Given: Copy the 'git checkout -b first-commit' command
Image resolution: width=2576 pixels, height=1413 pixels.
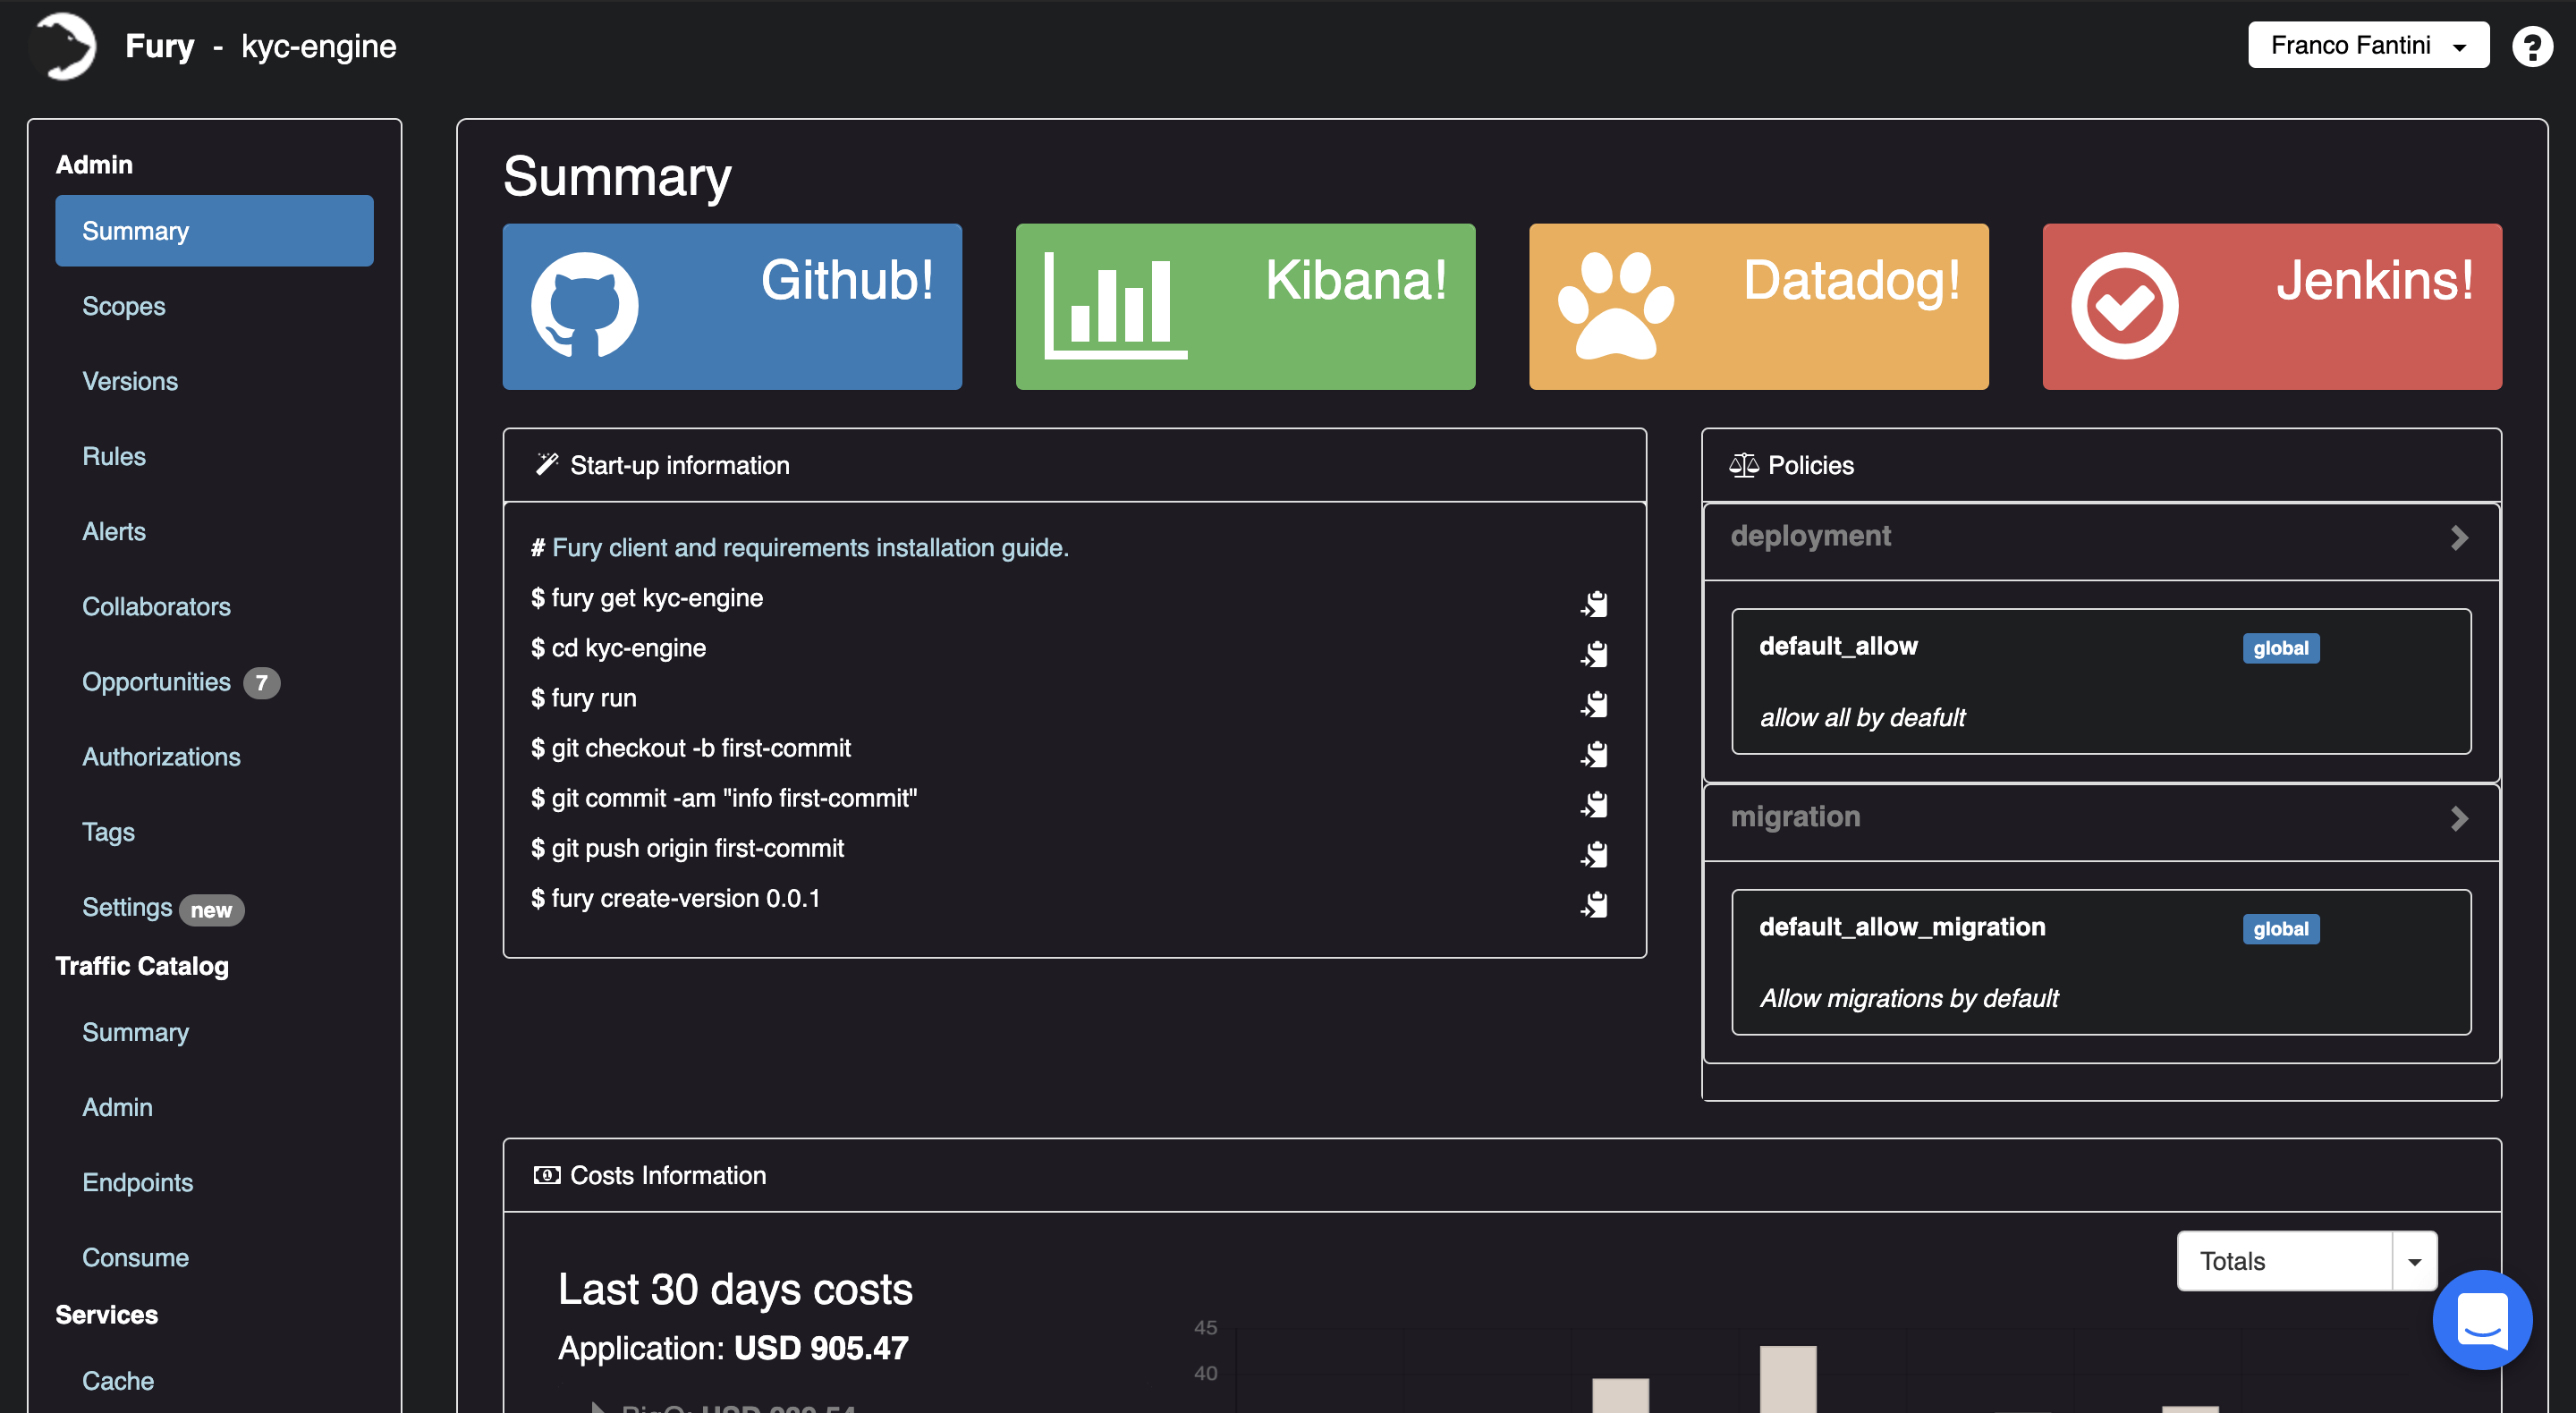Looking at the screenshot, I should tap(1595, 754).
